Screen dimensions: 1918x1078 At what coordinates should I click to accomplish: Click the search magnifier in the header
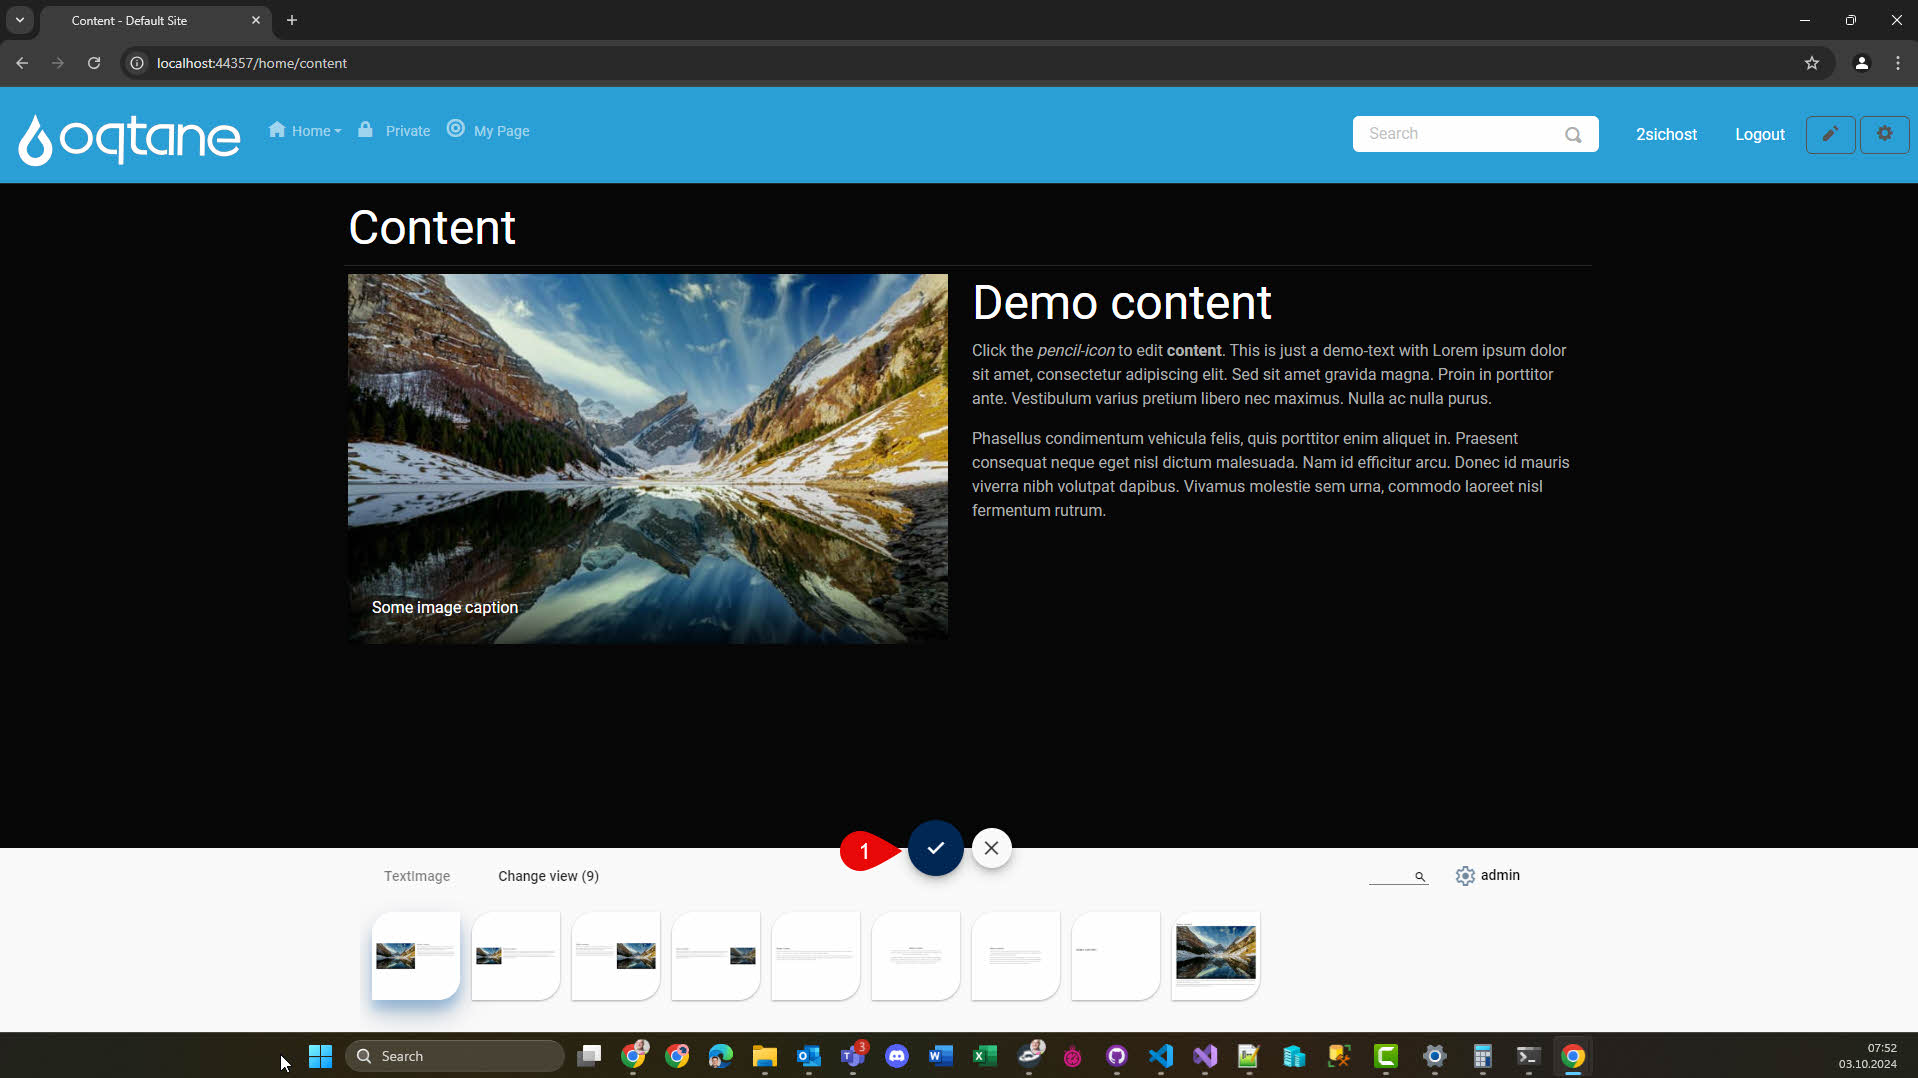click(1573, 135)
